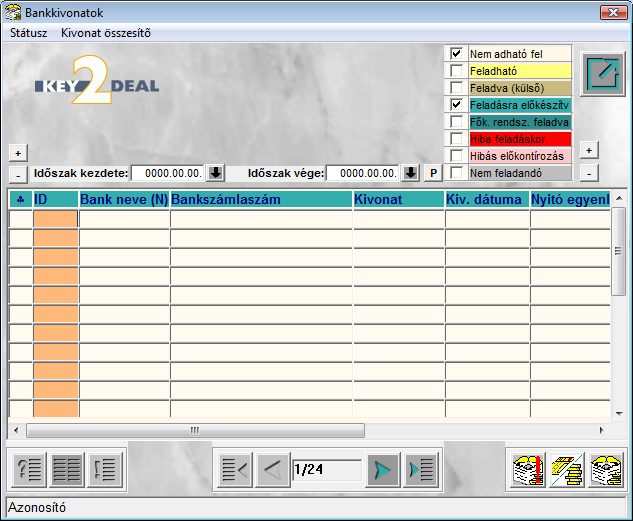Image resolution: width=633 pixels, height=521 pixels.
Task: Click the rightmost money stack icon
Action: click(x=605, y=470)
